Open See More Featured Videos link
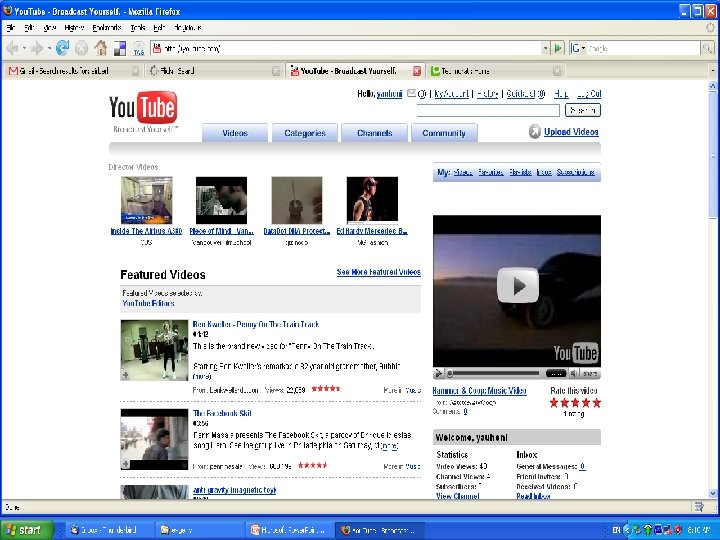Image resolution: width=720 pixels, height=540 pixels. pyautogui.click(x=378, y=272)
